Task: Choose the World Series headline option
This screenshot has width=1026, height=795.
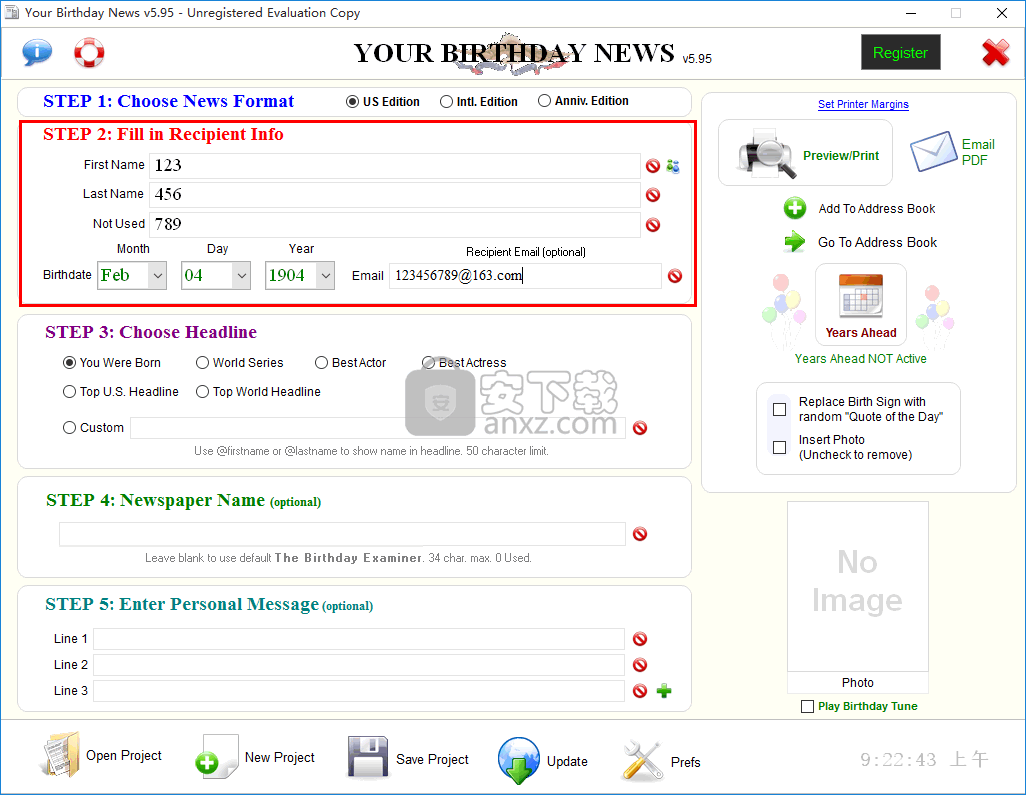Action: (x=202, y=362)
